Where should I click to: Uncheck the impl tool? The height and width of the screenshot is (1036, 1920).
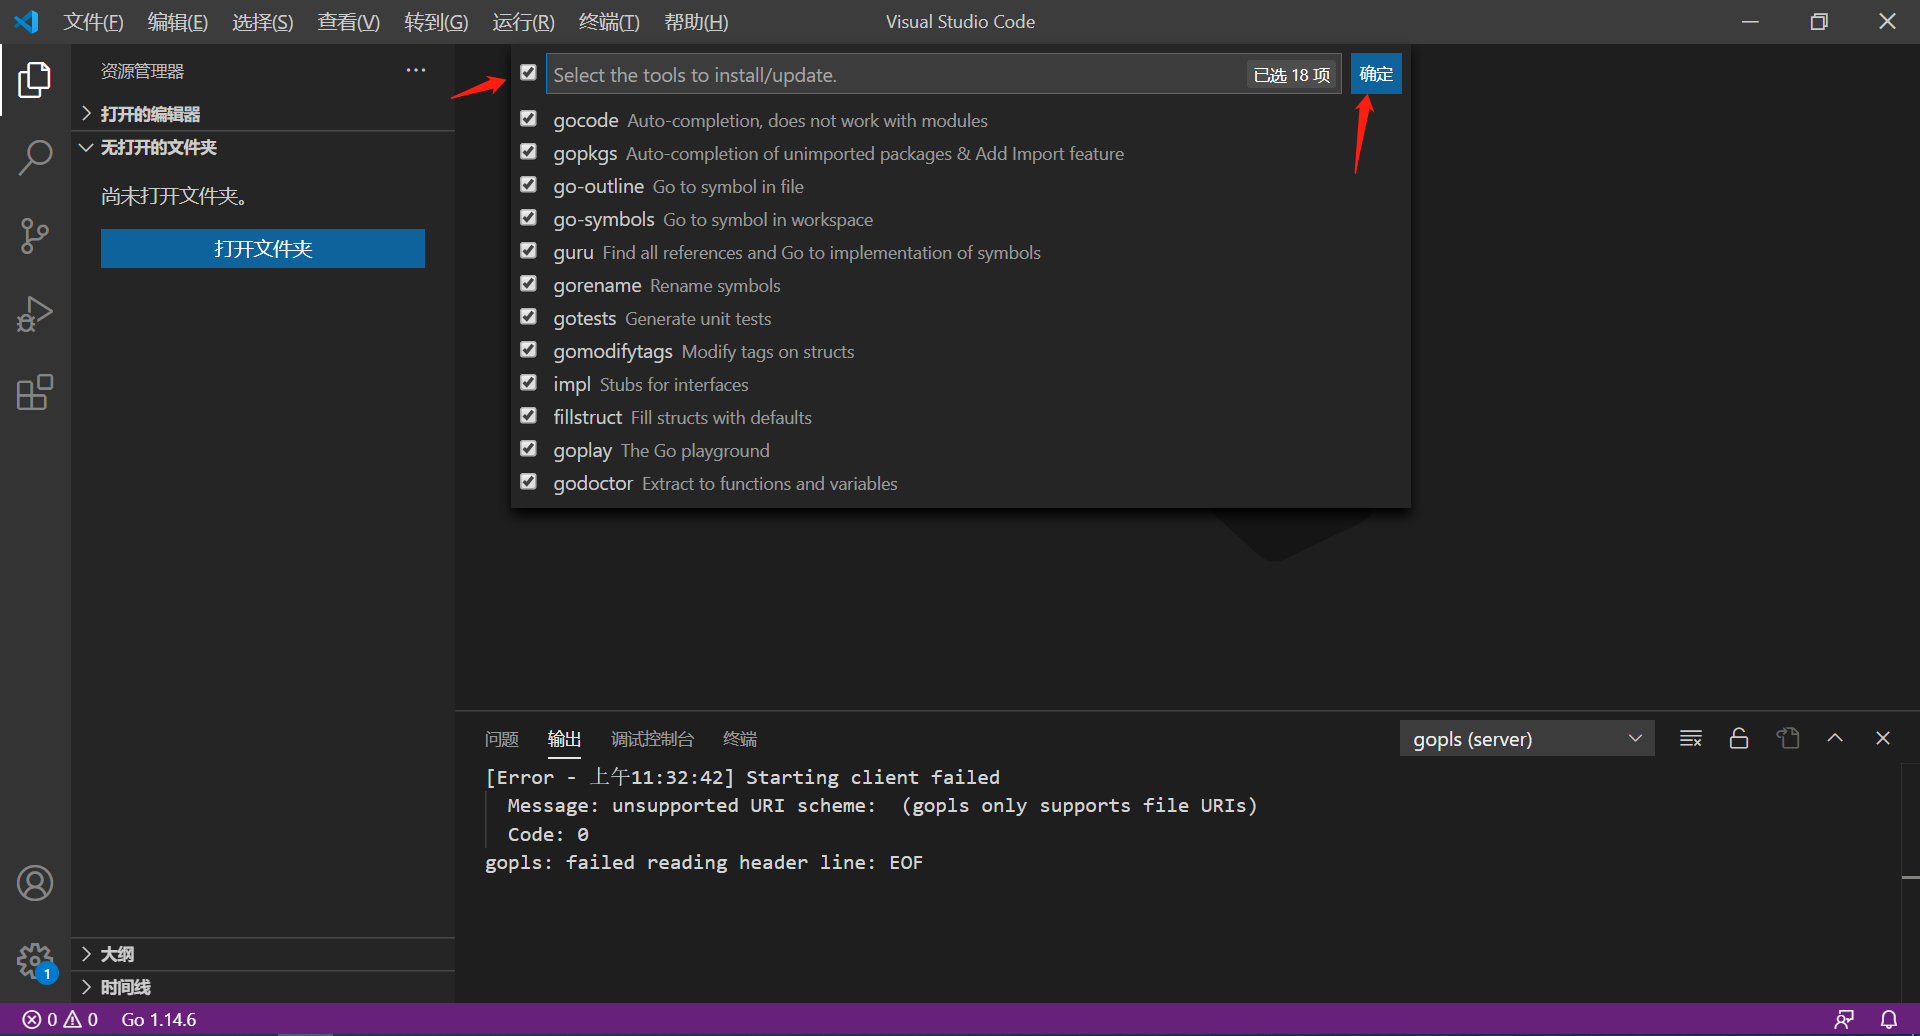pyautogui.click(x=528, y=382)
